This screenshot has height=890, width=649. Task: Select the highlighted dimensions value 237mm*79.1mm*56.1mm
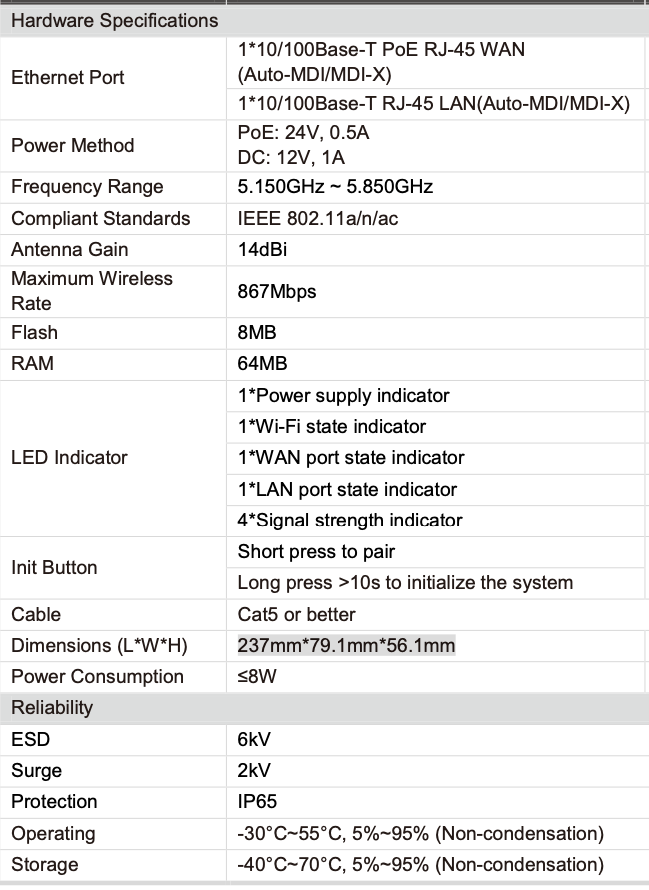coord(346,646)
